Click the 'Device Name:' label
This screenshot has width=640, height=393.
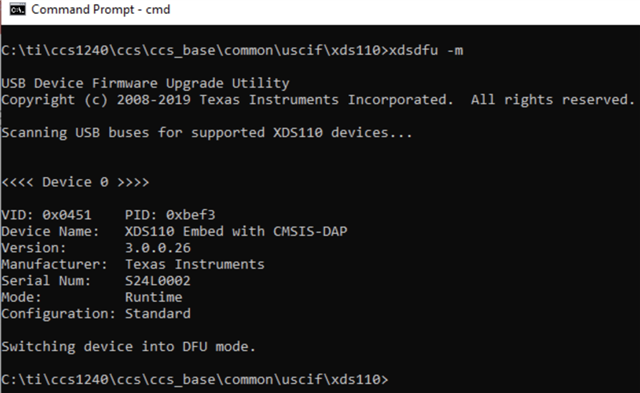(50, 231)
